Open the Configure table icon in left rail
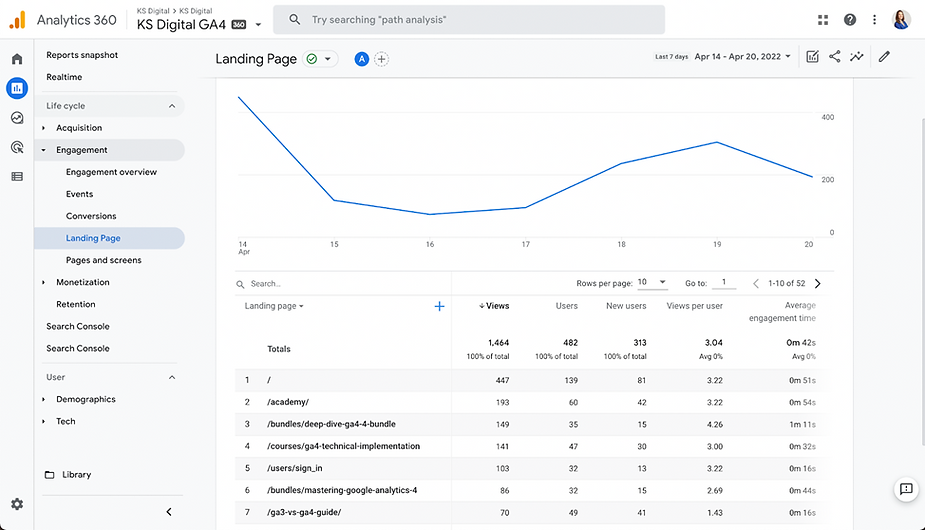The height and width of the screenshot is (530, 925). (17, 176)
